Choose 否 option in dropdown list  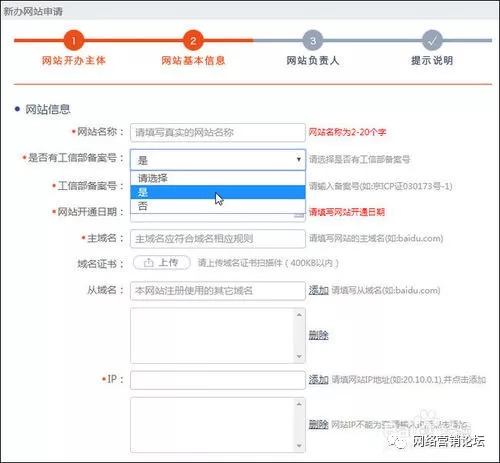(218, 206)
